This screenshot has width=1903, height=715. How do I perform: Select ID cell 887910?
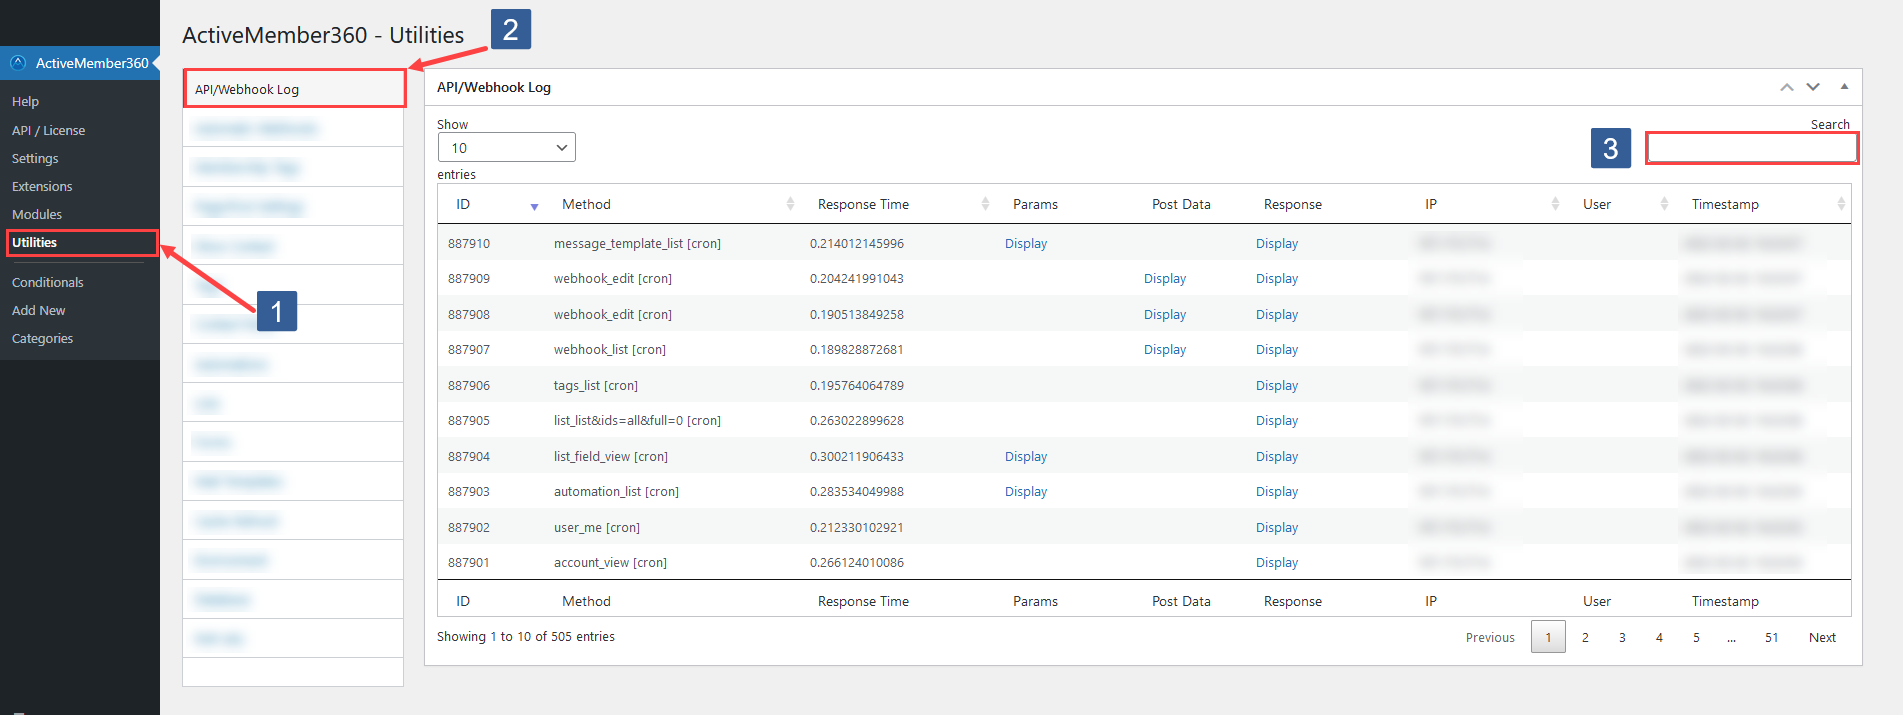469,244
